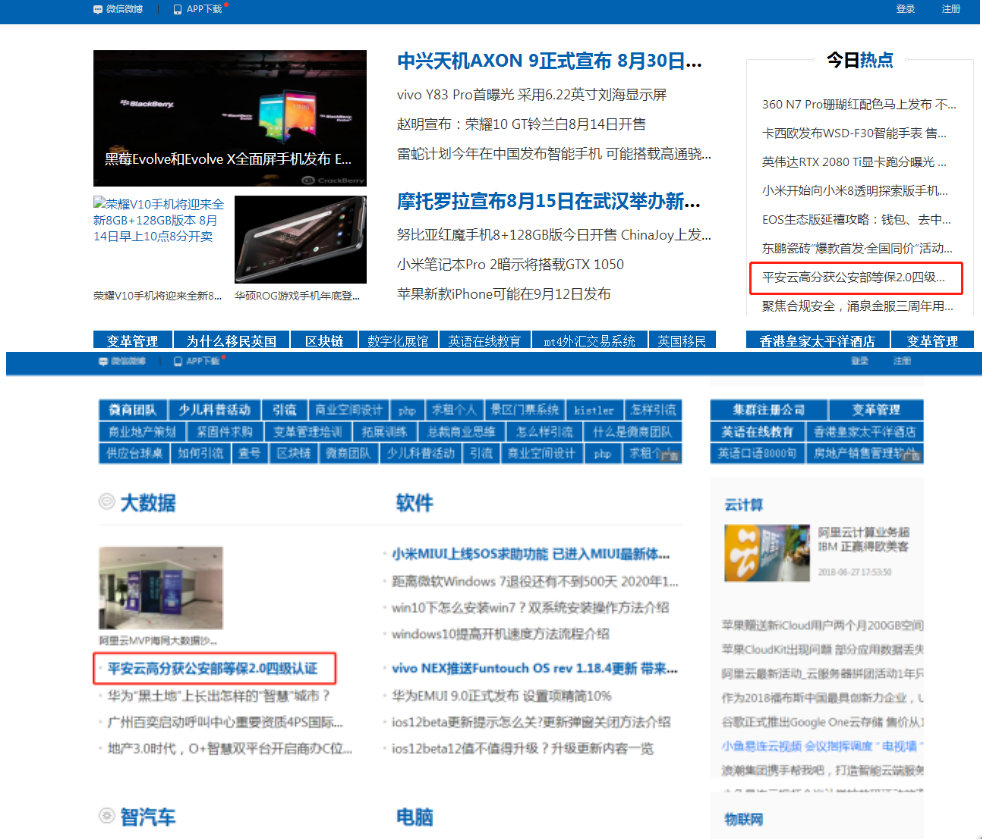Click the round icon beside 智汽车 heading

(x=107, y=816)
